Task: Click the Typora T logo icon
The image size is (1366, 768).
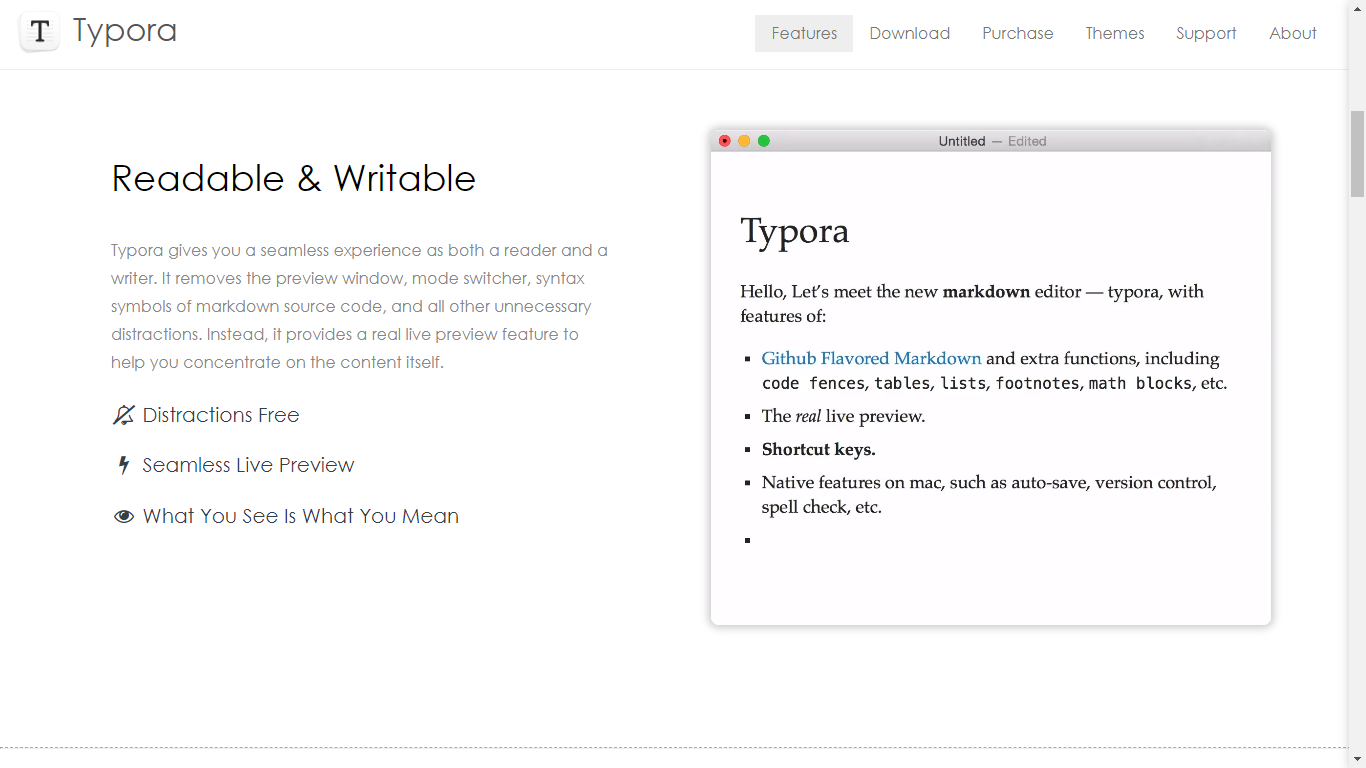Action: [40, 32]
